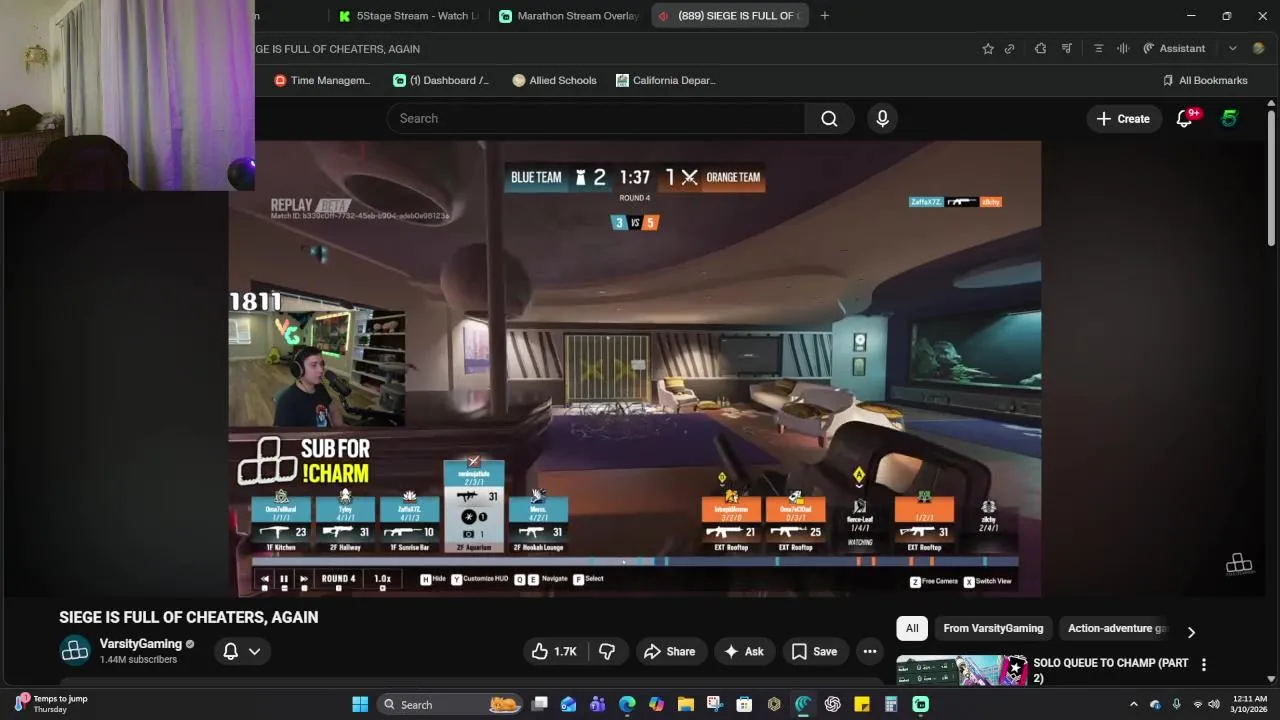Launch Microsoft Edge from the taskbar
The width and height of the screenshot is (1280, 720).
coord(627,704)
